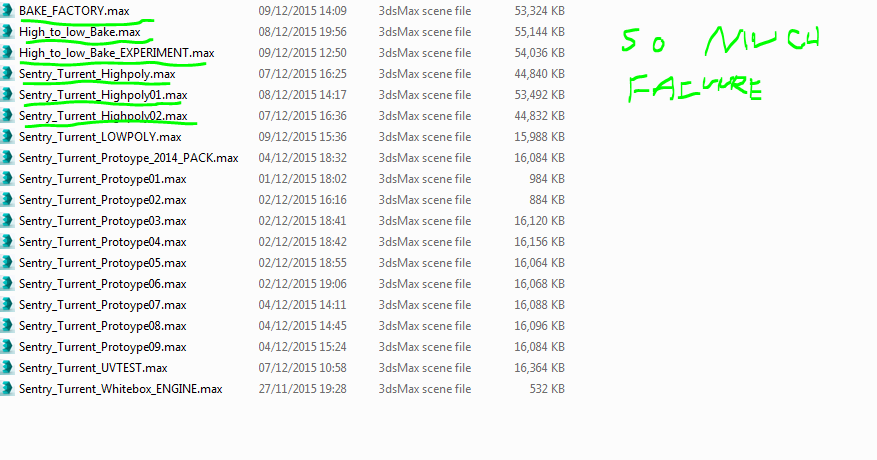The height and width of the screenshot is (460, 877).
Task: Click icon beside Sentry_Turrent_UVTEST.max
Action: point(7,368)
